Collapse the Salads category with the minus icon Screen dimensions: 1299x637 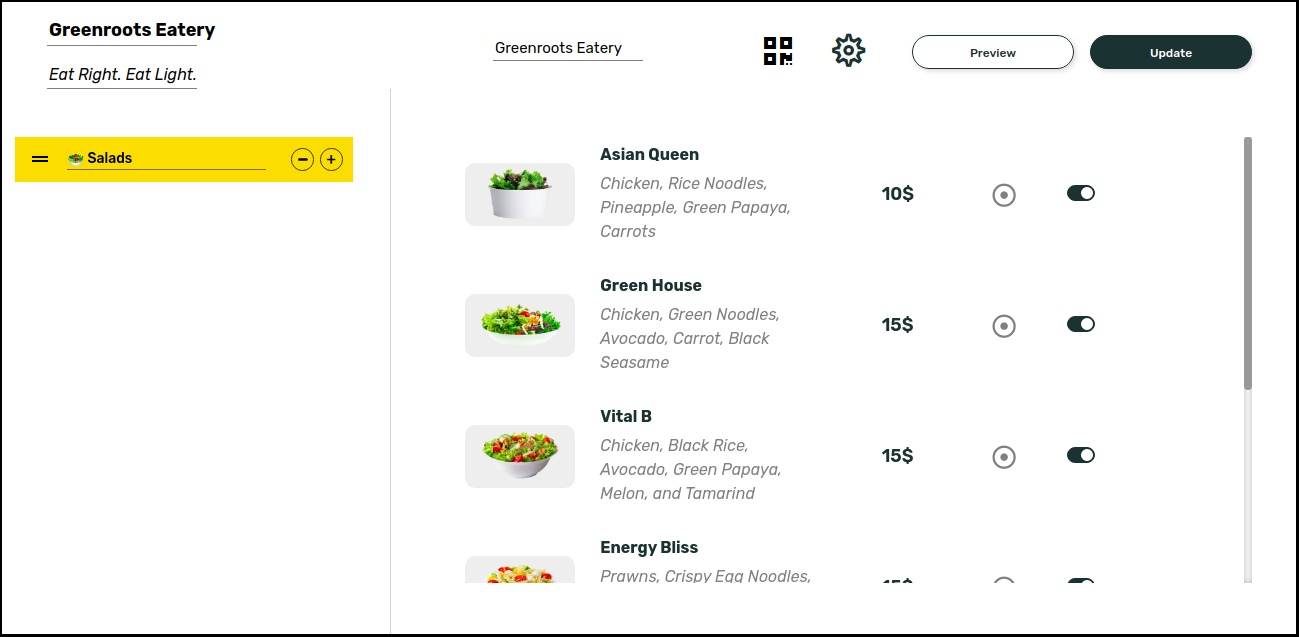pyautogui.click(x=302, y=159)
